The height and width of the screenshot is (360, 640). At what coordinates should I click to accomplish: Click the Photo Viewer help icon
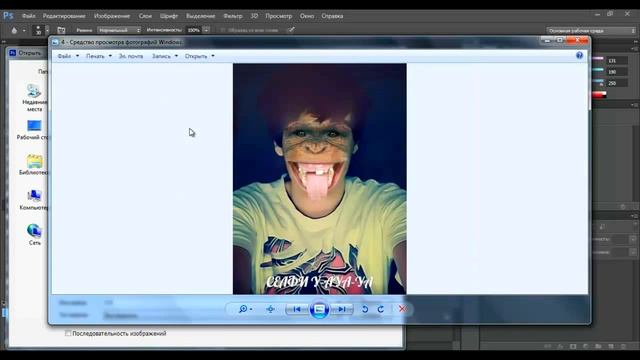pos(579,56)
